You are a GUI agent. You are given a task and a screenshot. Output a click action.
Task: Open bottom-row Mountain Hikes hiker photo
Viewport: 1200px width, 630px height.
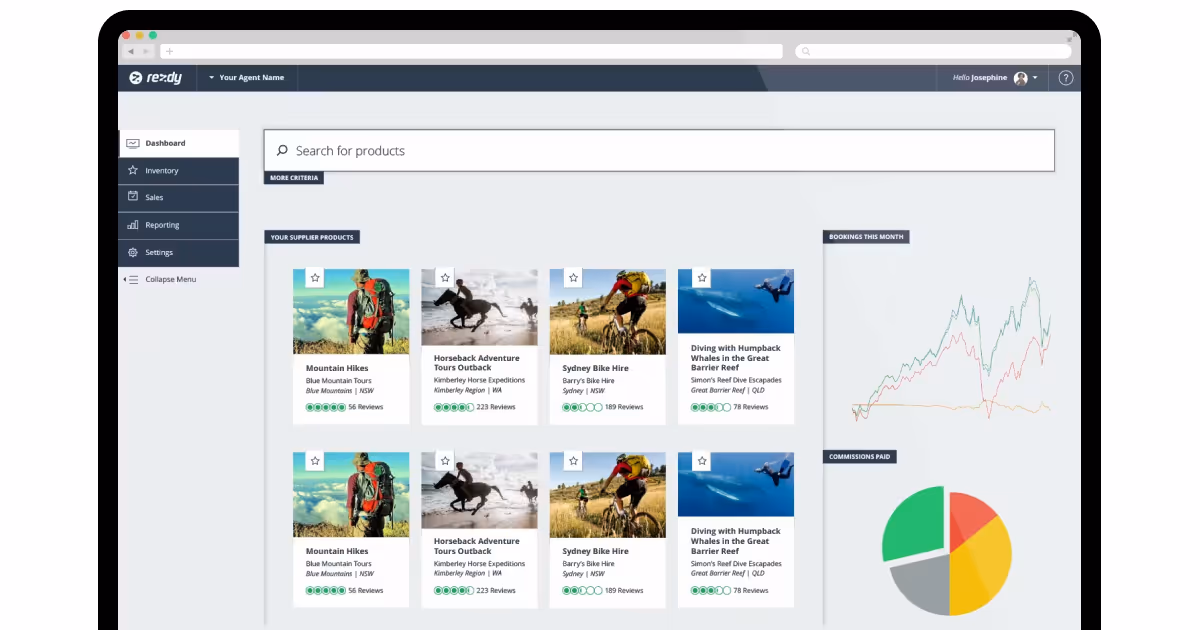351,495
